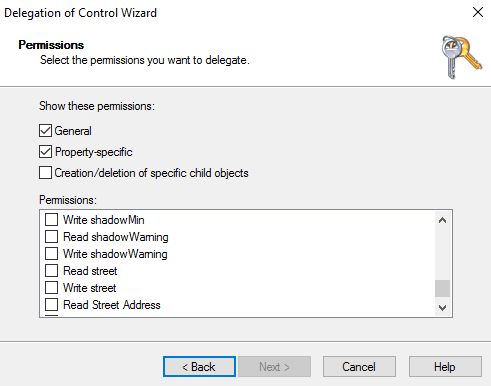Click the Next button
Viewport: 491px width, 386px height.
(x=274, y=367)
